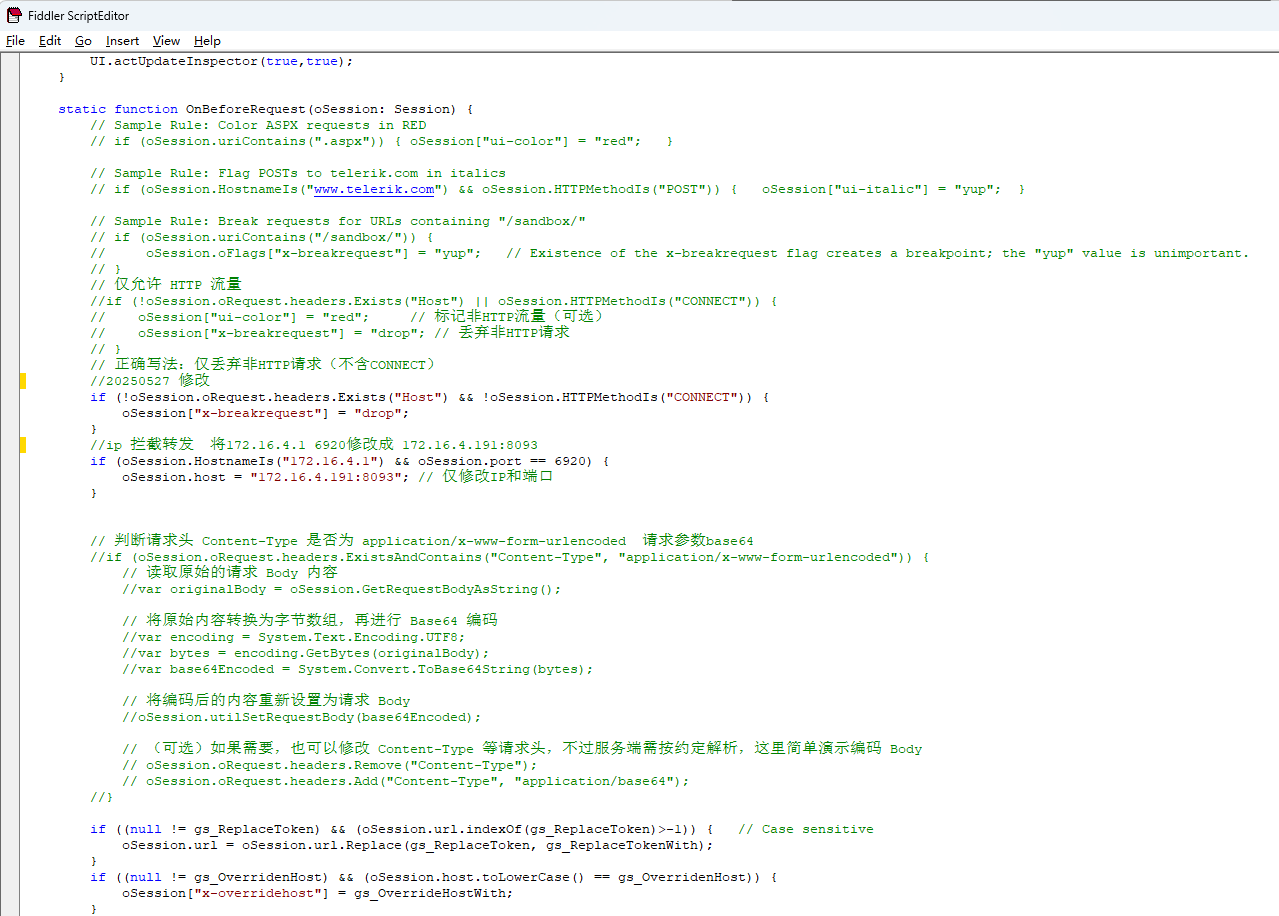Click the '//var base64Encoded' line
Image resolution: width=1279 pixels, height=916 pixels.
click(358, 669)
